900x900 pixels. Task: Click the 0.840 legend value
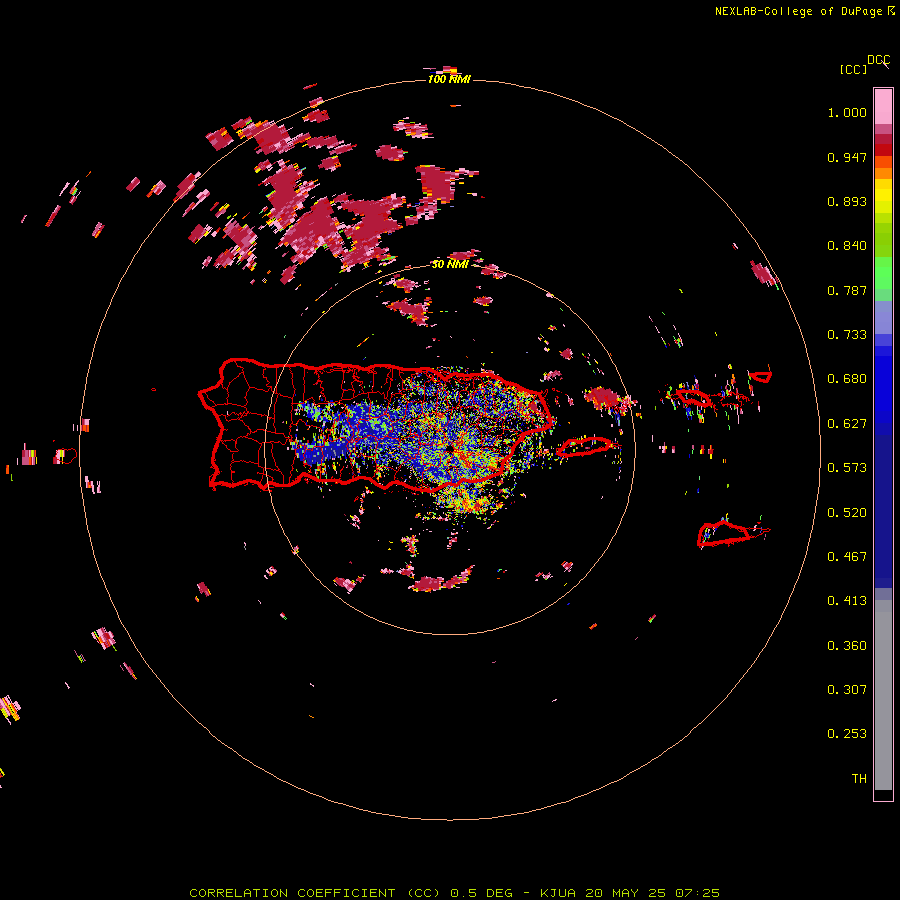tap(847, 246)
